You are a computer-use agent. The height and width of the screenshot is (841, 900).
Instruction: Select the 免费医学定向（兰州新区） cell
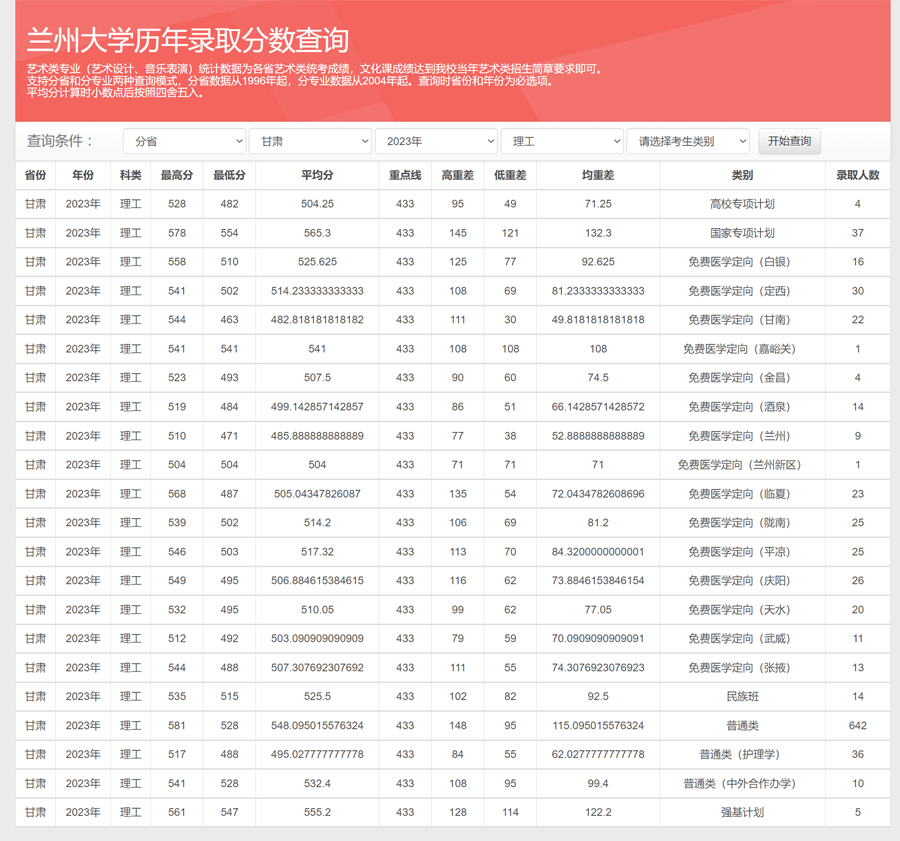(743, 465)
